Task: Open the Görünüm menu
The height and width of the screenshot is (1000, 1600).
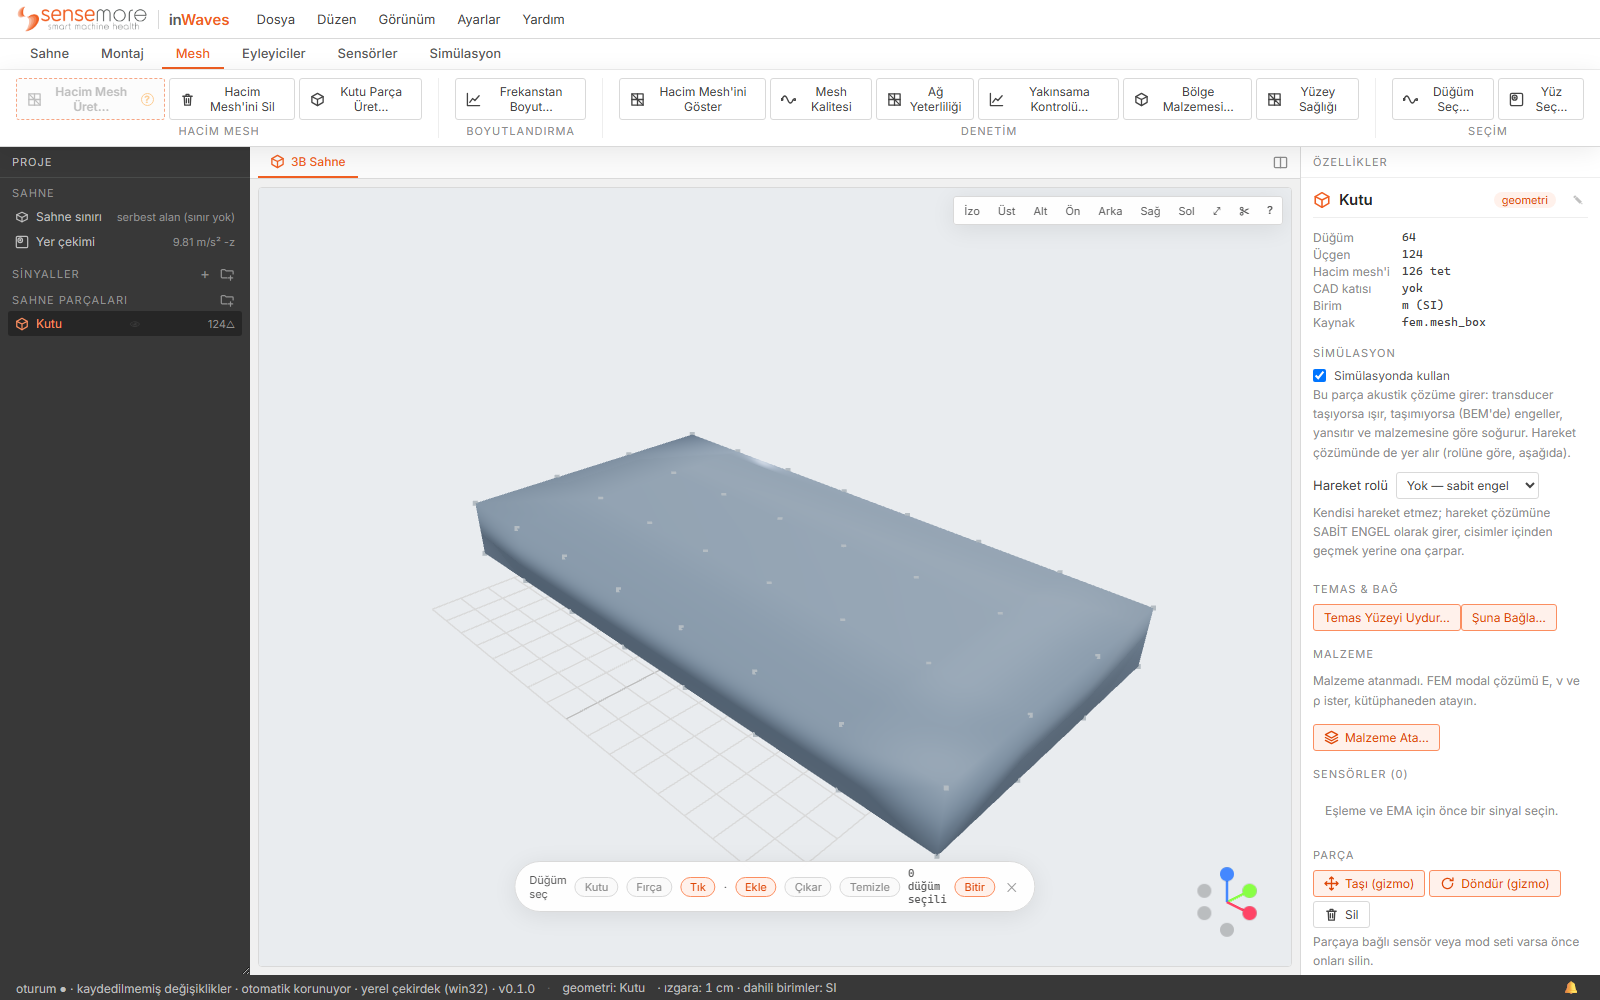Action: pyautogui.click(x=407, y=20)
